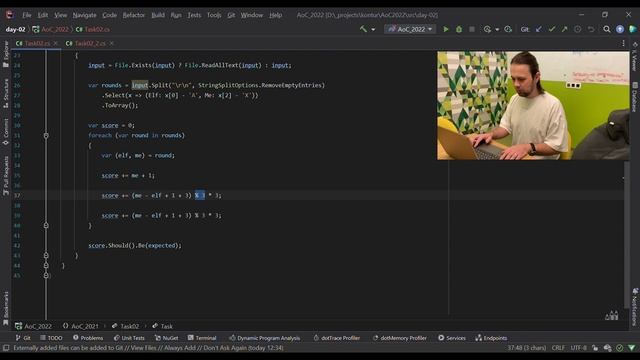640x360 pixels.
Task: Click the JetBrains toolbox icon at toolbar end
Action: coord(633,29)
